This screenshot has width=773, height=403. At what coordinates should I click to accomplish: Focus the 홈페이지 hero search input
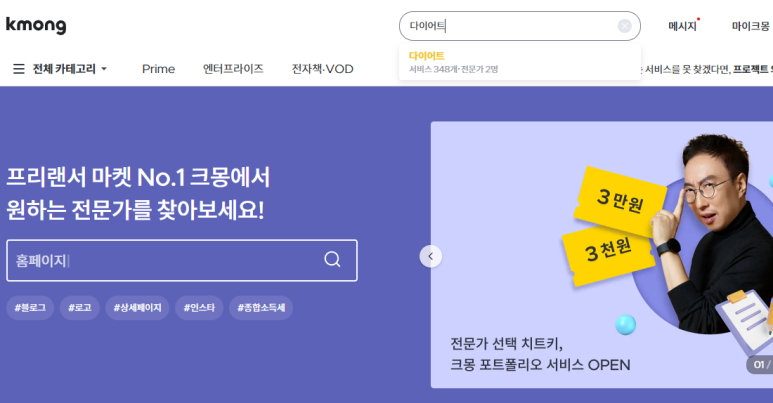[165, 260]
